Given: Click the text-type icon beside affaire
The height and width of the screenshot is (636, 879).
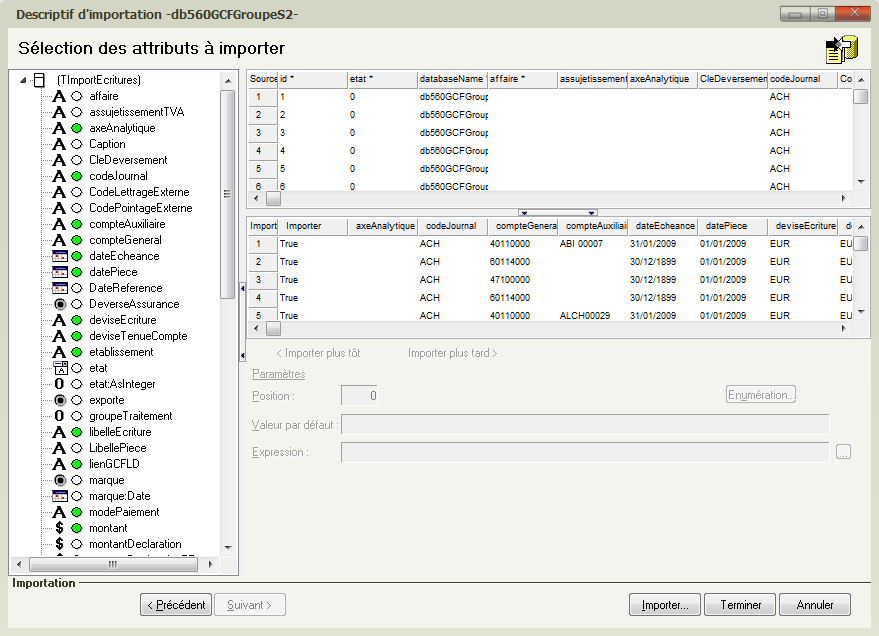Looking at the screenshot, I should click(x=59, y=96).
